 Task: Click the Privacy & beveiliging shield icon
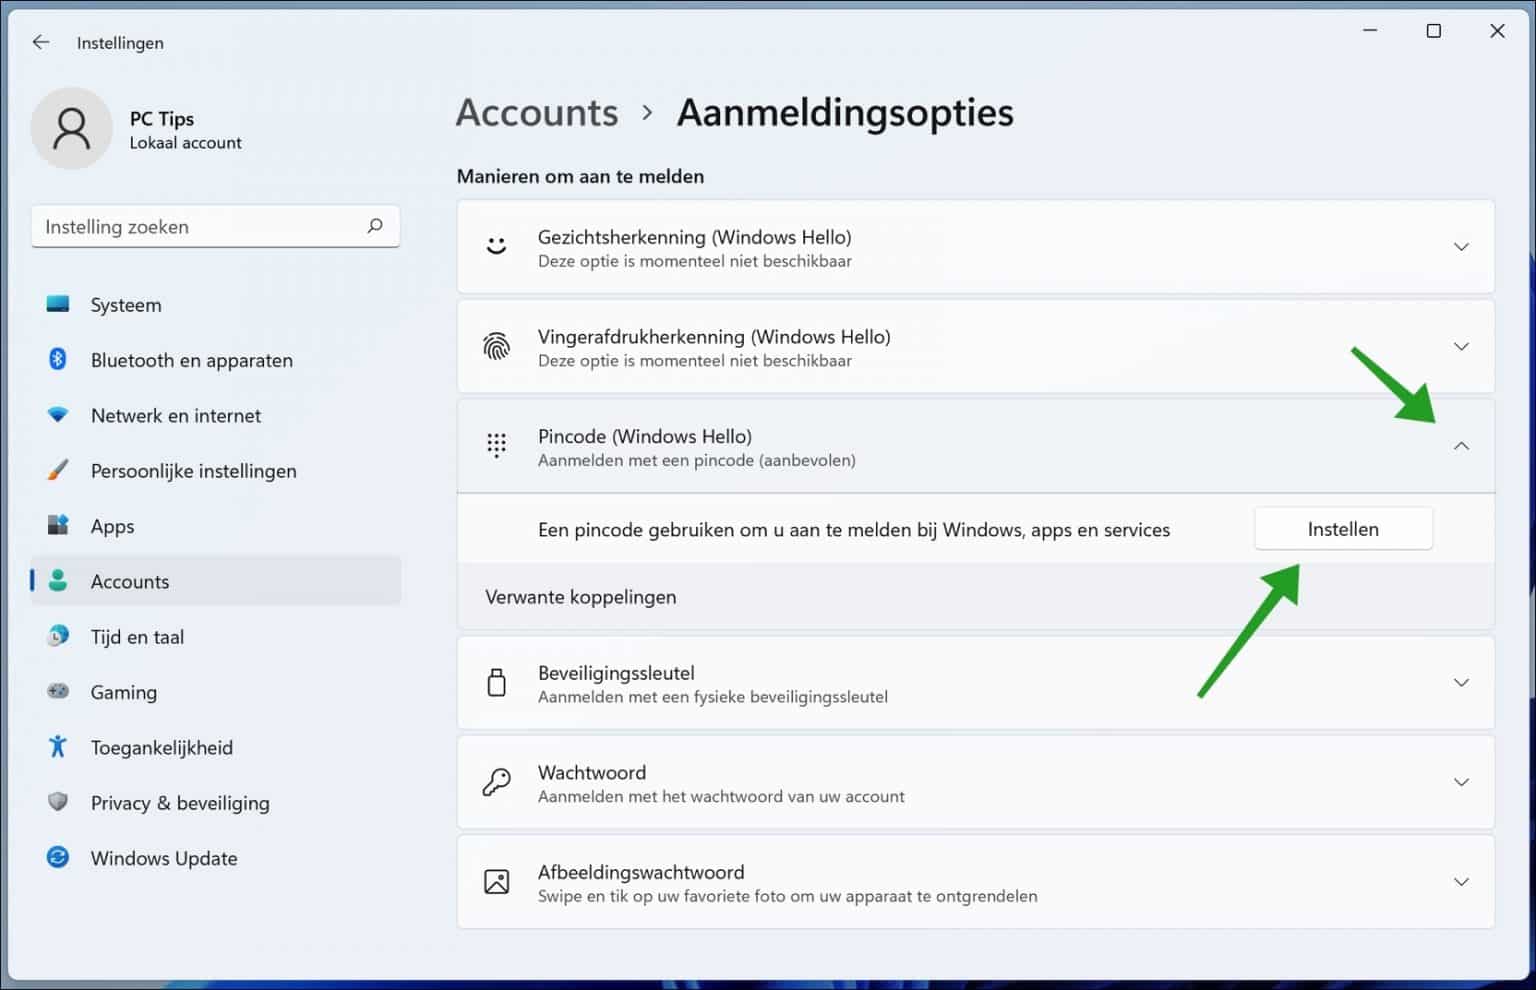point(57,803)
